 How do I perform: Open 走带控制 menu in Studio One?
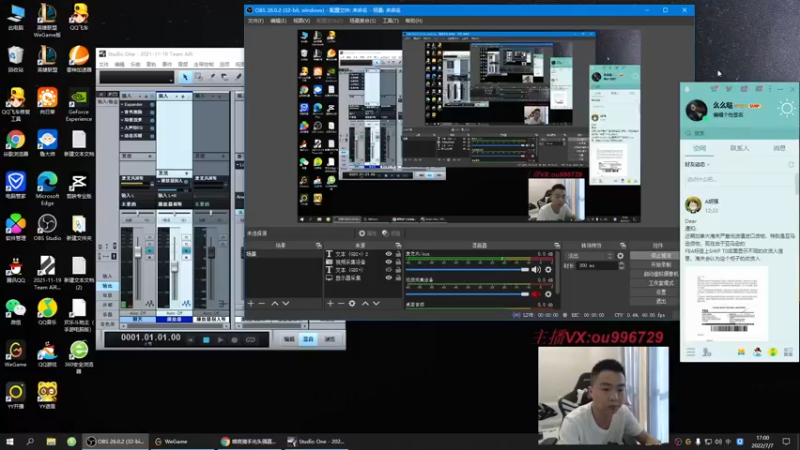pos(204,65)
